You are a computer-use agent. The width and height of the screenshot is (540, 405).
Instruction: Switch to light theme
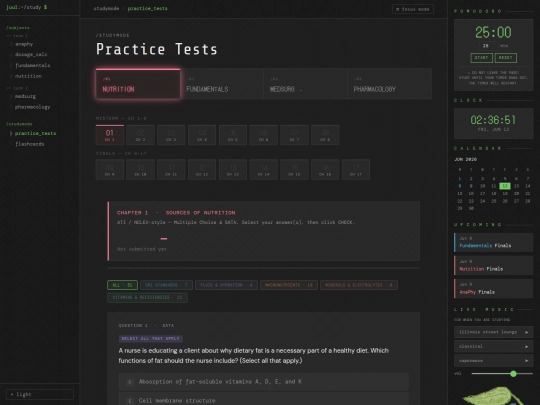click(40, 394)
